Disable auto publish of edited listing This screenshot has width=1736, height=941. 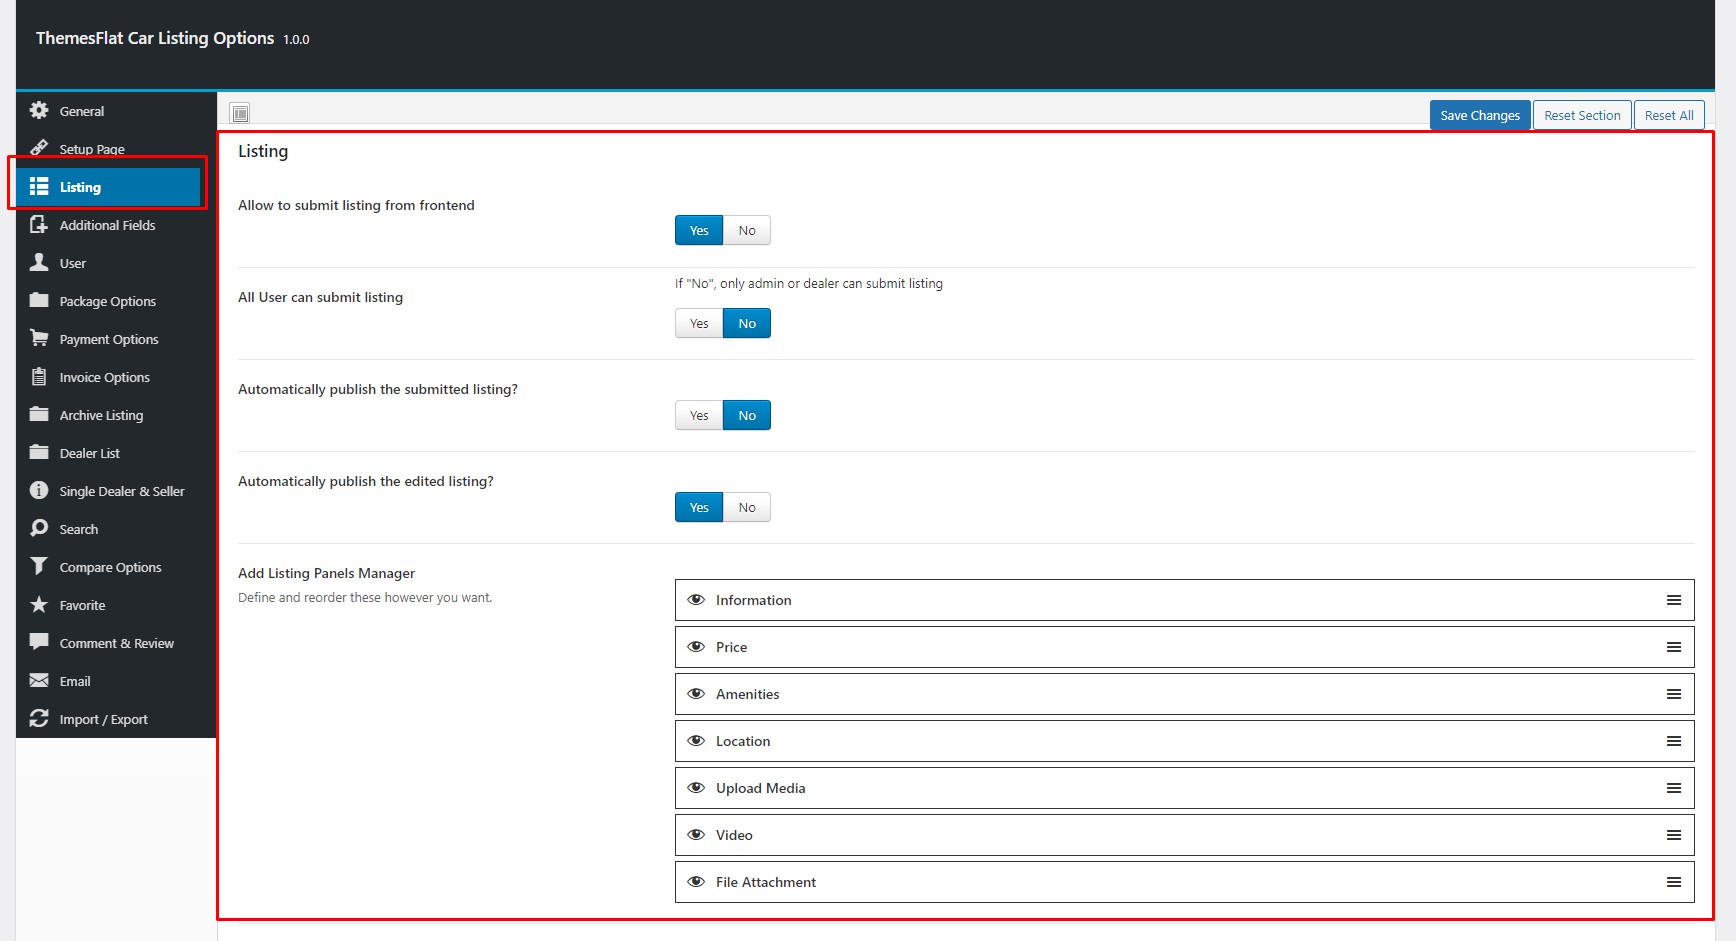click(747, 507)
